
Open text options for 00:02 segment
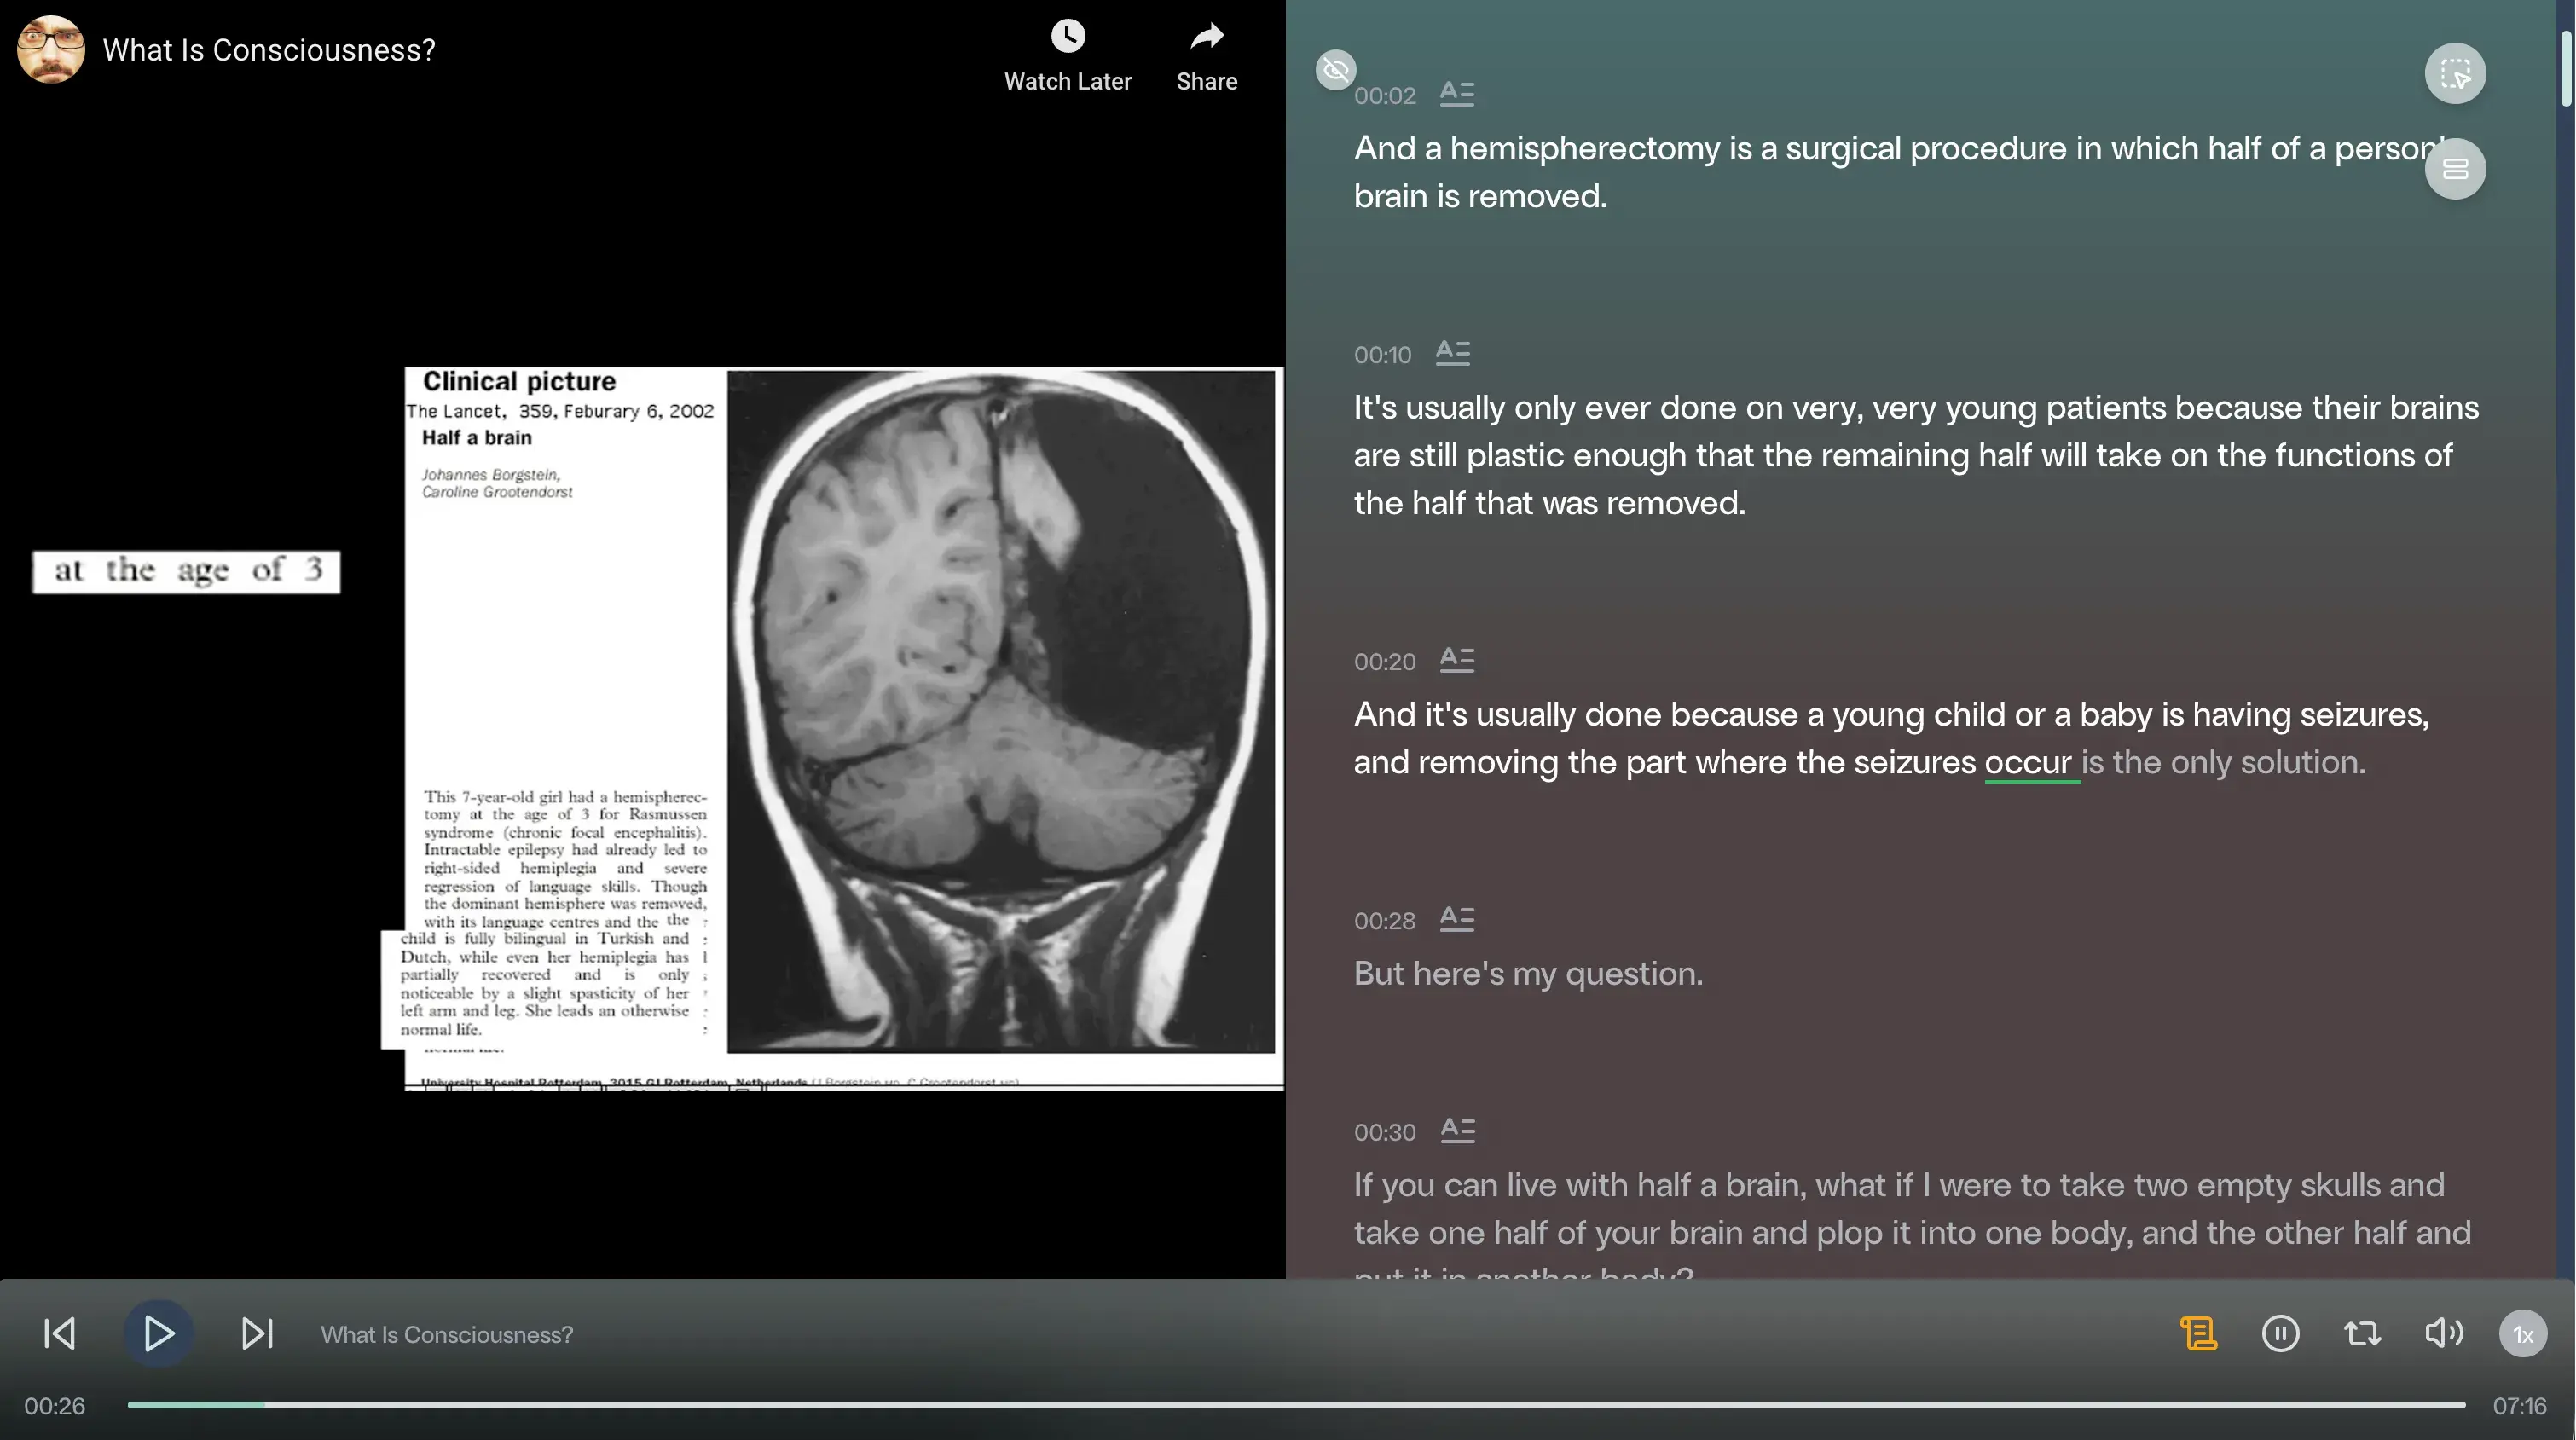(x=1457, y=94)
